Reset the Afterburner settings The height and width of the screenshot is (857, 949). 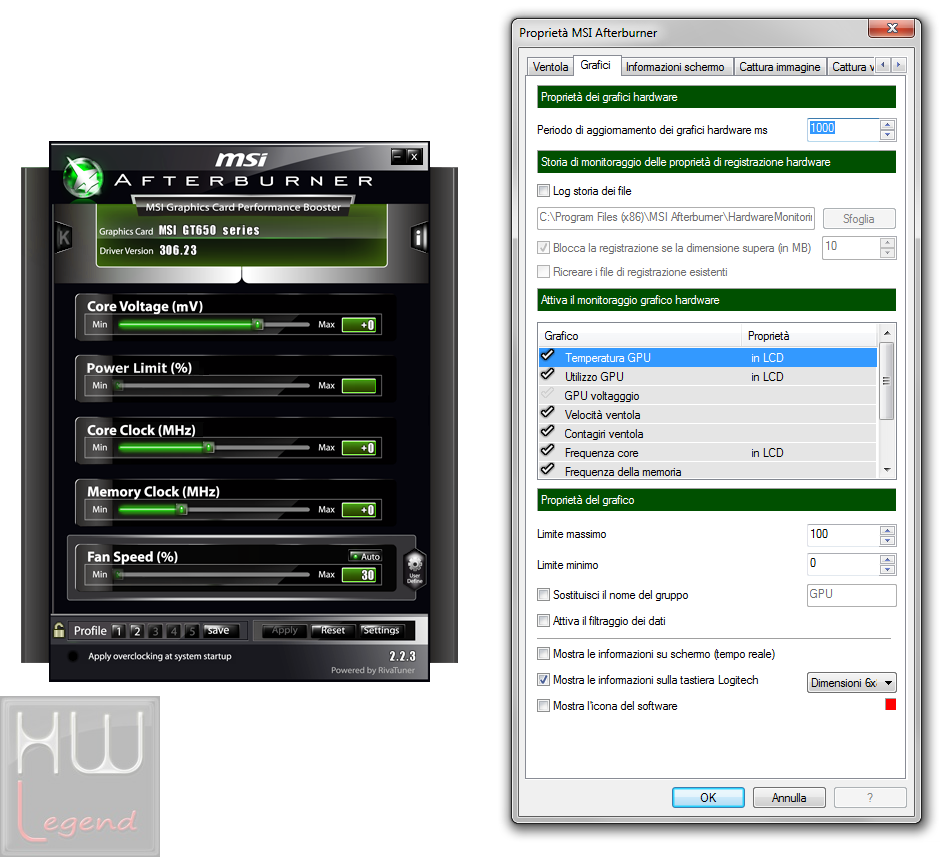pyautogui.click(x=332, y=630)
